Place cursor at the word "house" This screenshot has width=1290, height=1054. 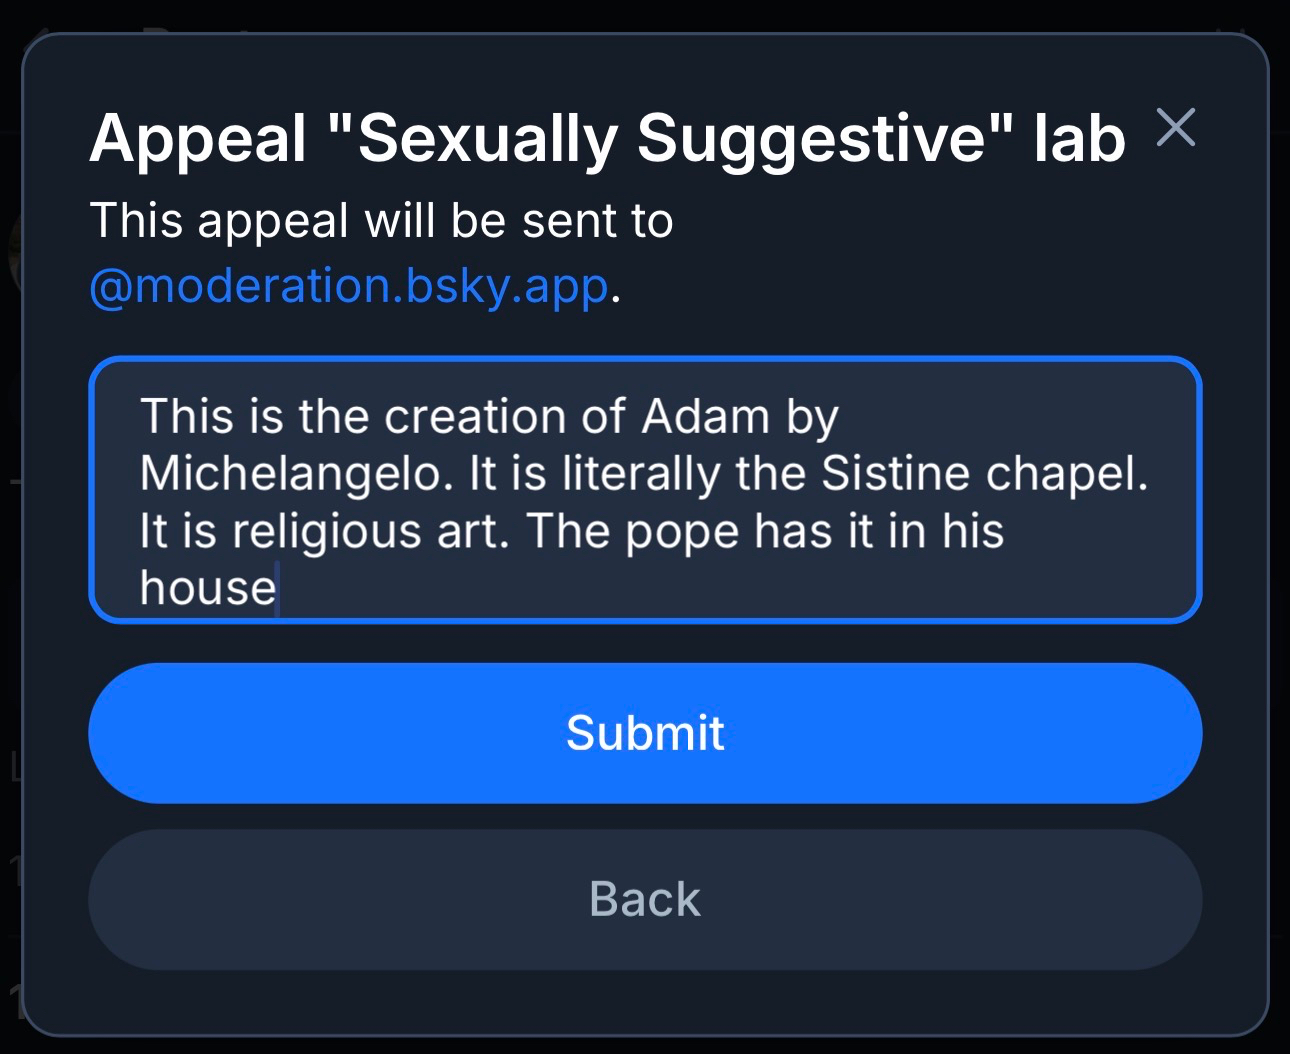(x=207, y=588)
